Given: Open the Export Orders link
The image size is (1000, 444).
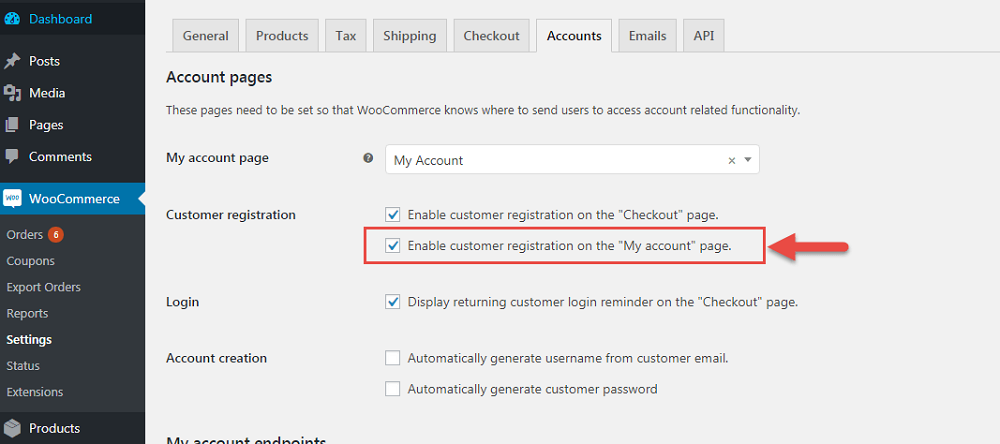Looking at the screenshot, I should [43, 287].
